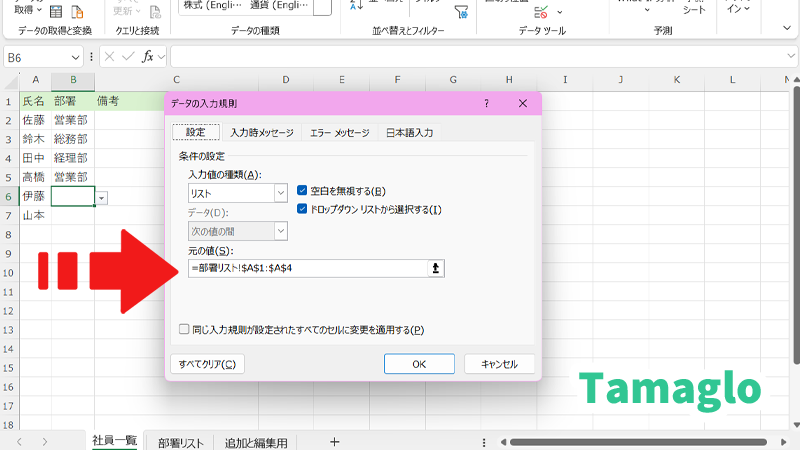Uncheck 空白を無視する checkbox
Image resolution: width=800 pixels, height=450 pixels.
pos(303,191)
